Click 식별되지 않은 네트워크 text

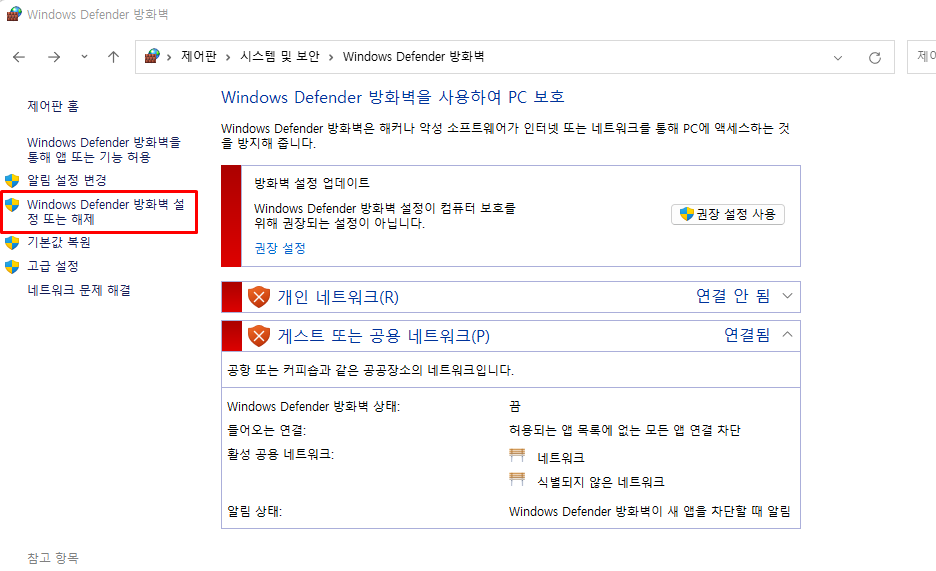pyautogui.click(x=601, y=482)
